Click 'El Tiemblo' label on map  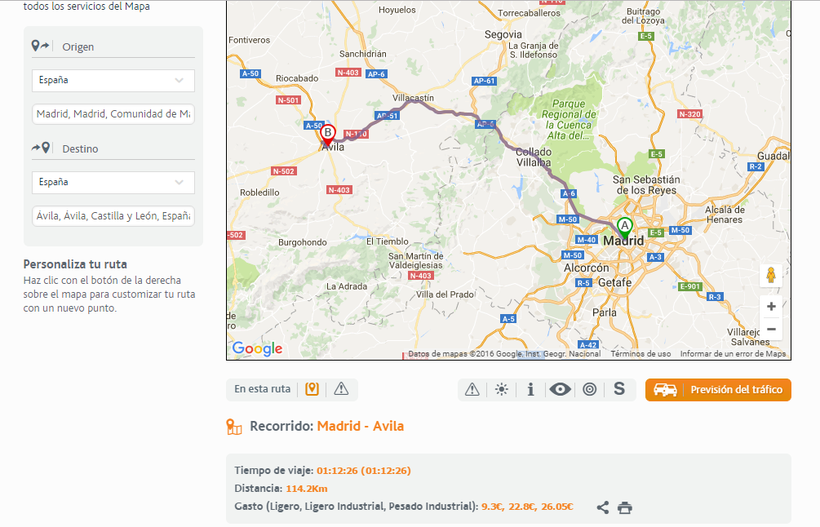pos(387,242)
